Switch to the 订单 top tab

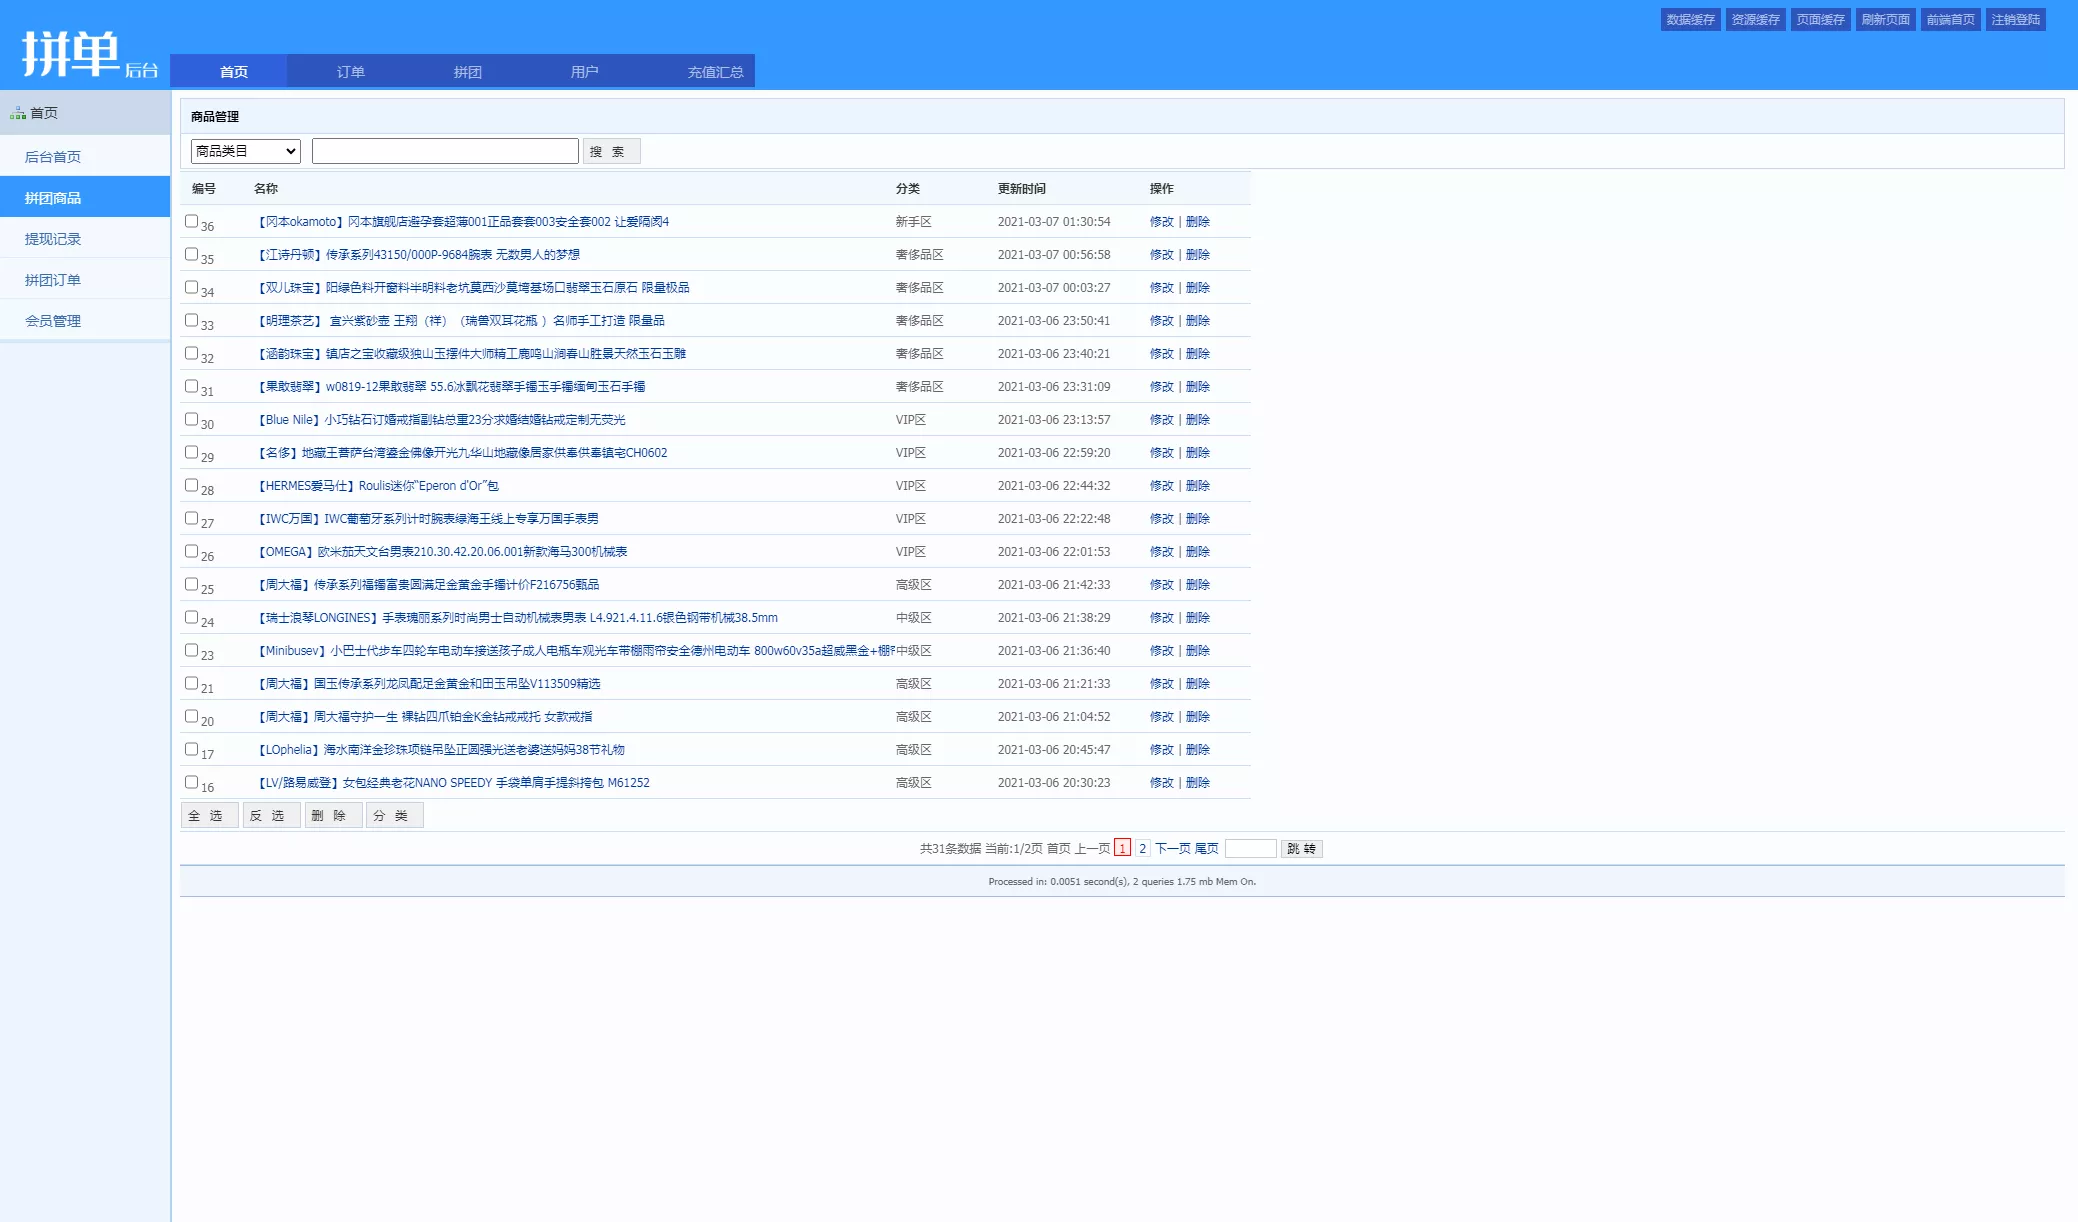tap(350, 72)
